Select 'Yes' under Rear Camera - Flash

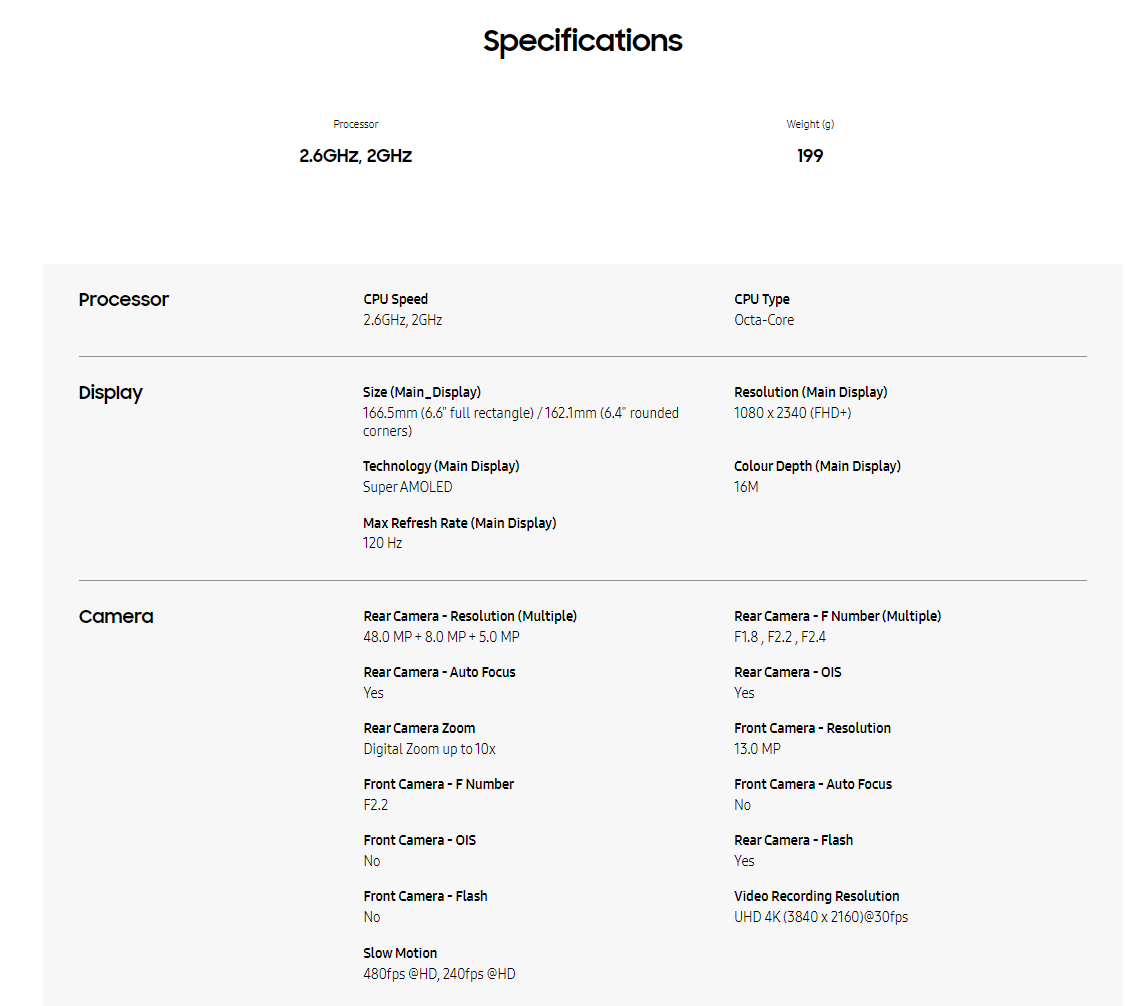click(744, 861)
